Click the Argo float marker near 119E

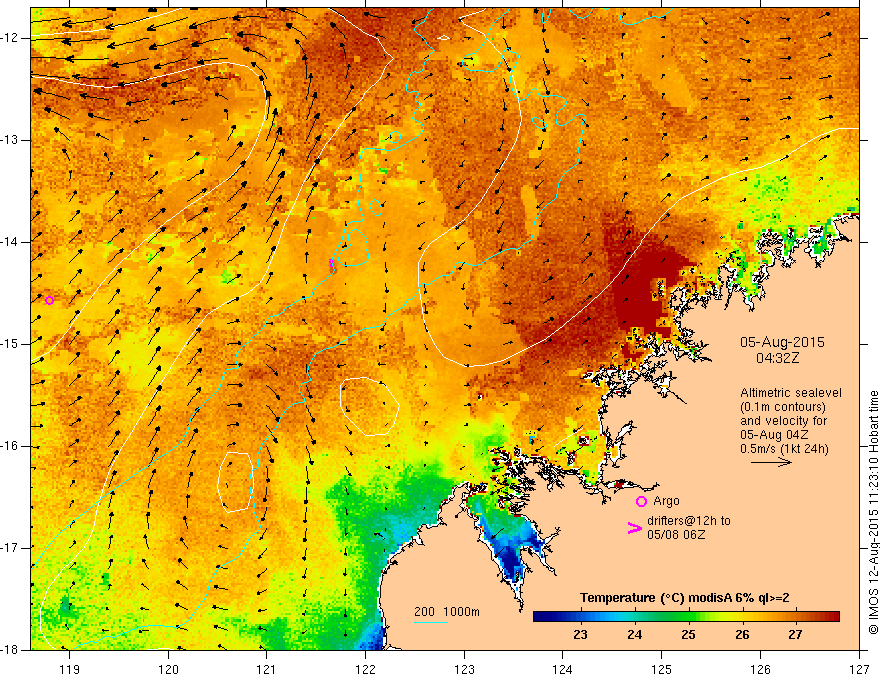coord(49,301)
